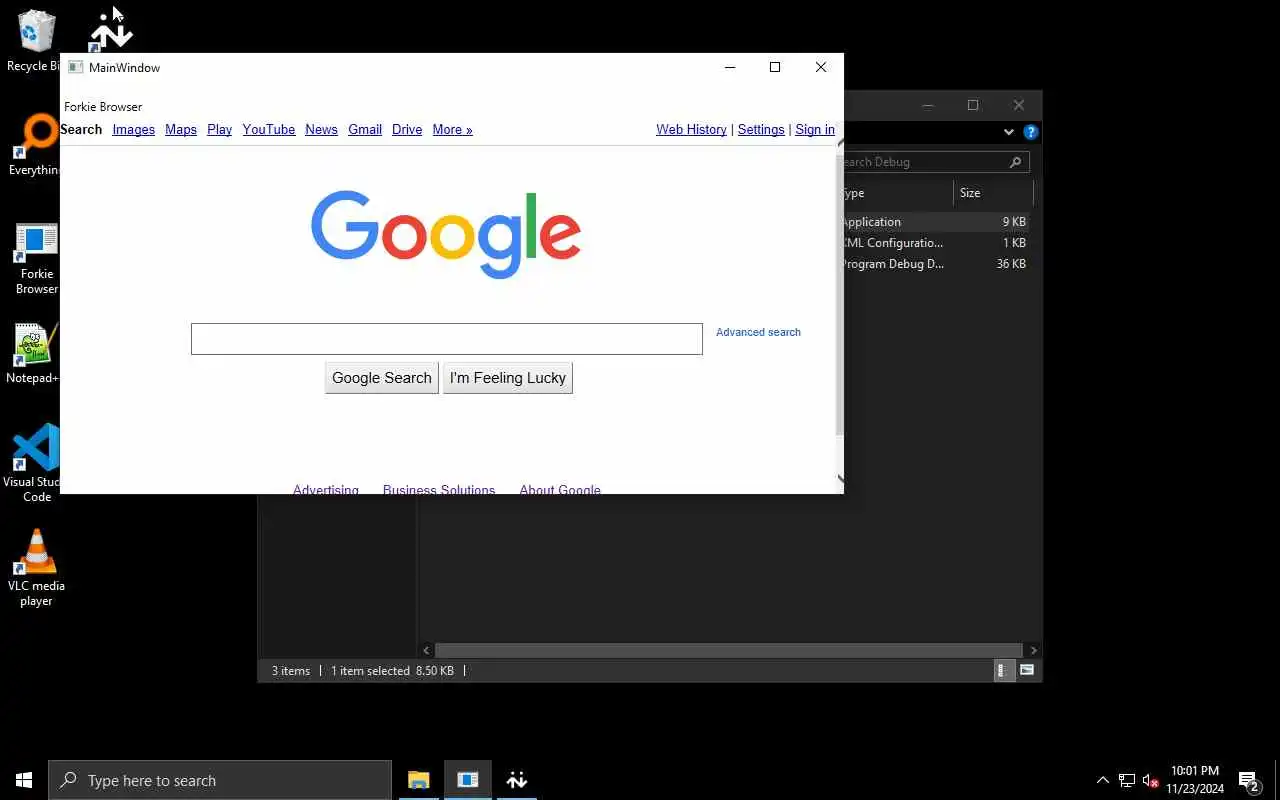Image resolution: width=1280 pixels, height=800 pixels.
Task: Maximize the File Explorer window
Action: point(973,105)
